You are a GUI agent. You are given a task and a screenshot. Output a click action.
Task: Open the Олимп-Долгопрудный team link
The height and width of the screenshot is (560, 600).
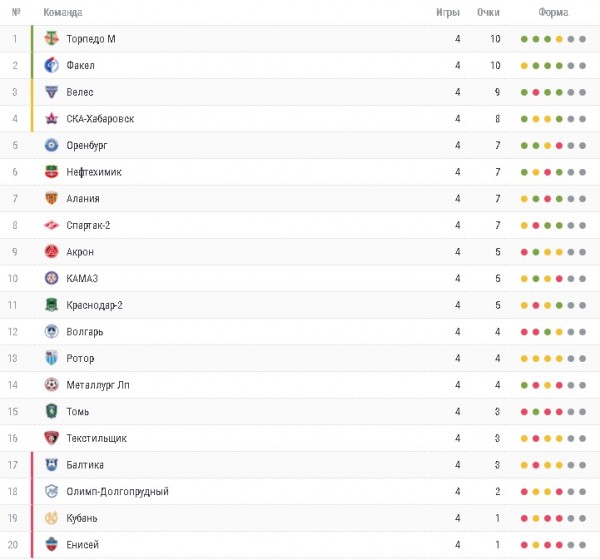coord(117,491)
